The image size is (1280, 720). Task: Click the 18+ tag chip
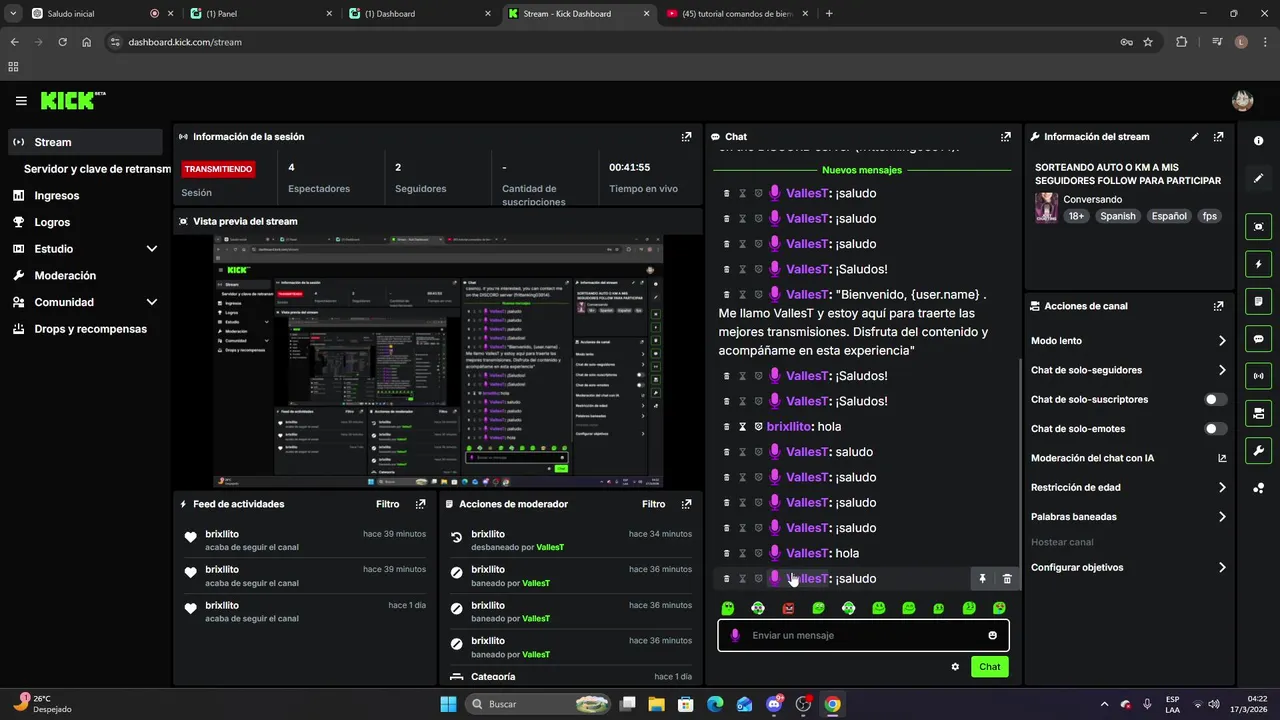pos(1076,216)
